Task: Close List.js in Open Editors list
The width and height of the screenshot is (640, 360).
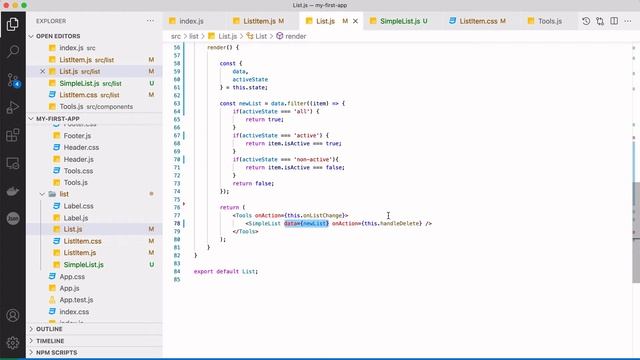Action: (x=42, y=71)
